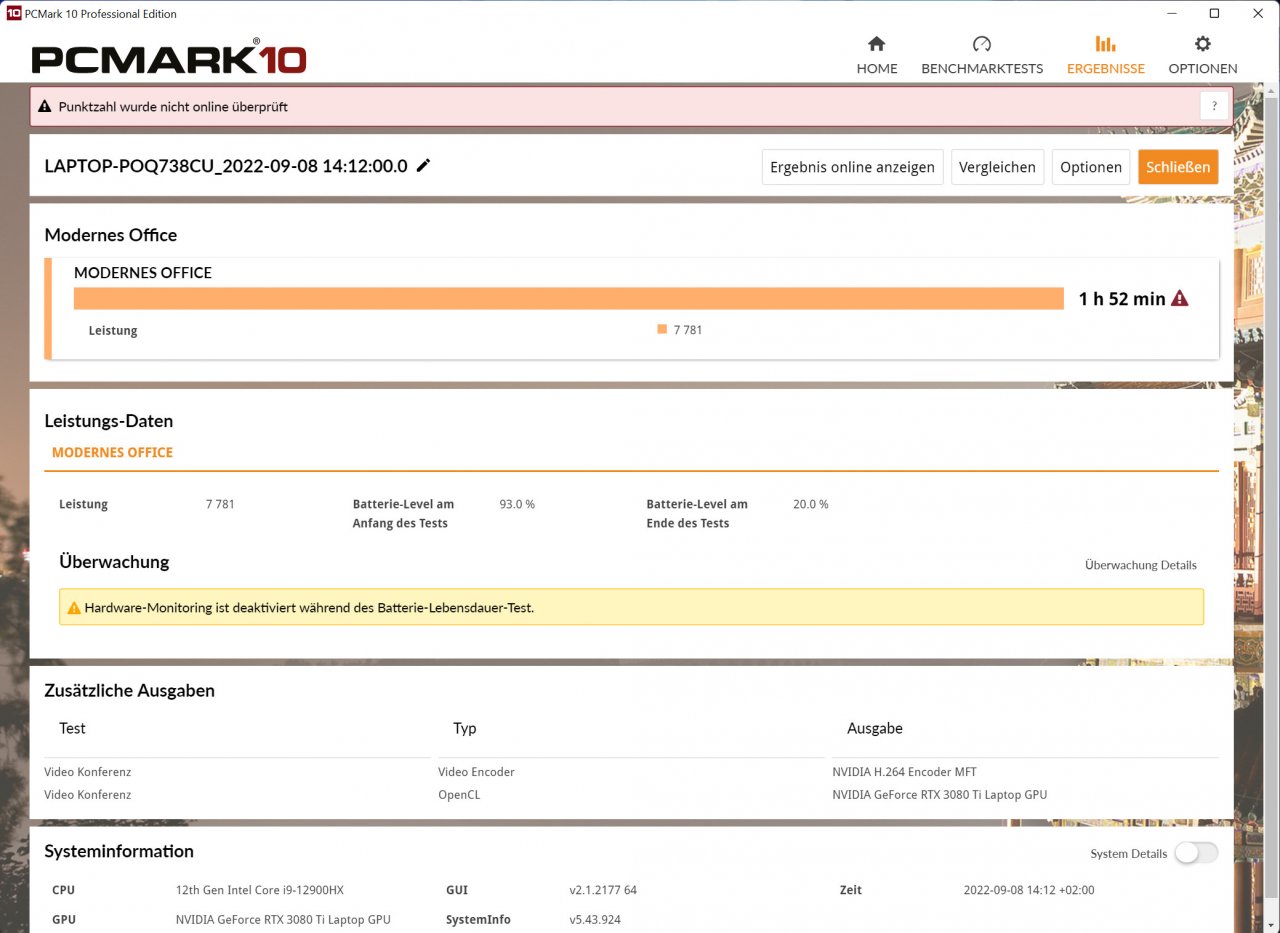Click the Vergleichen button
Screen dimensions: 1280x933
point(997,167)
